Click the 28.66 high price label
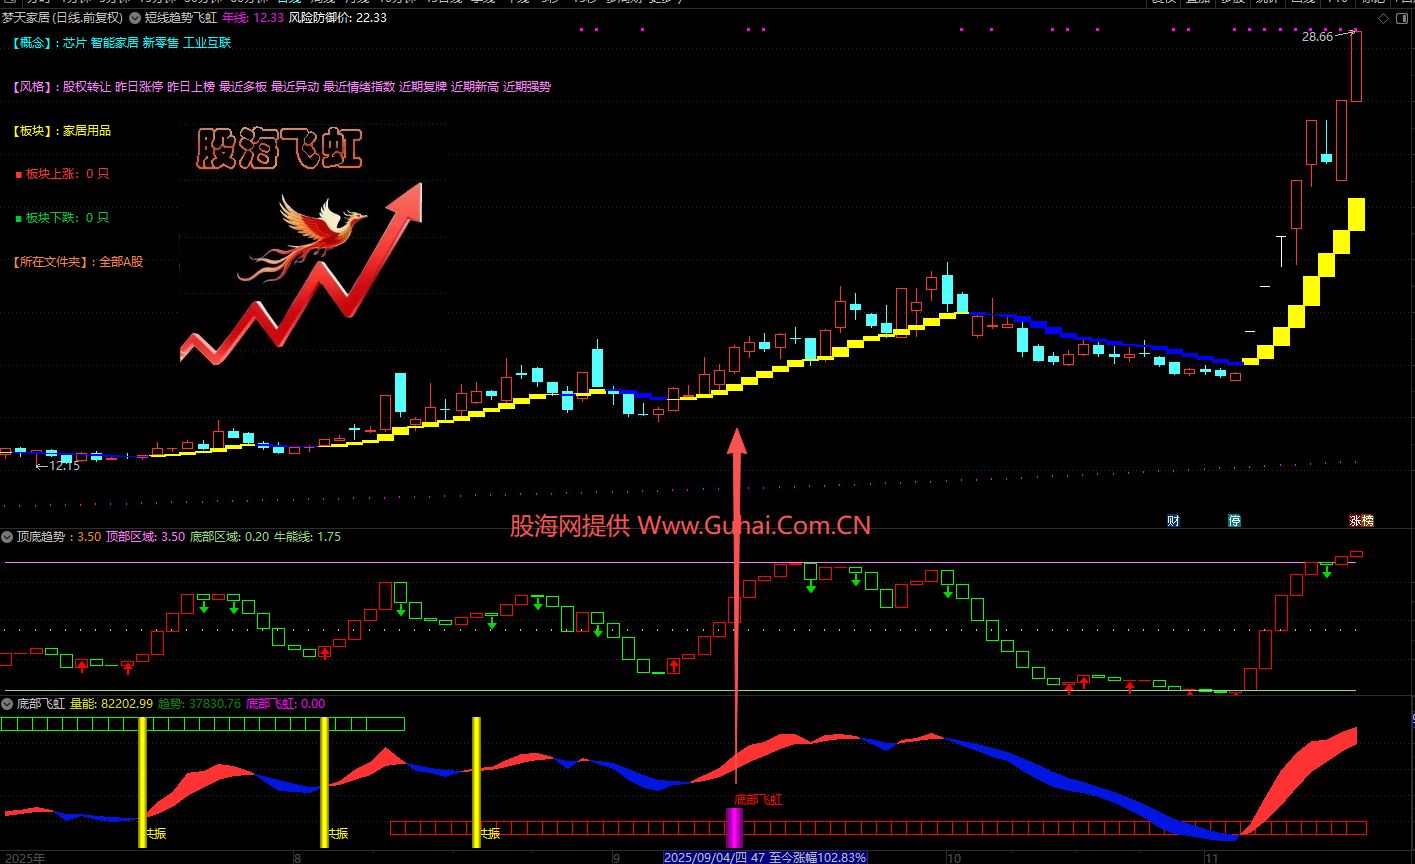Screen dimensions: 1415x864 pos(1317,37)
